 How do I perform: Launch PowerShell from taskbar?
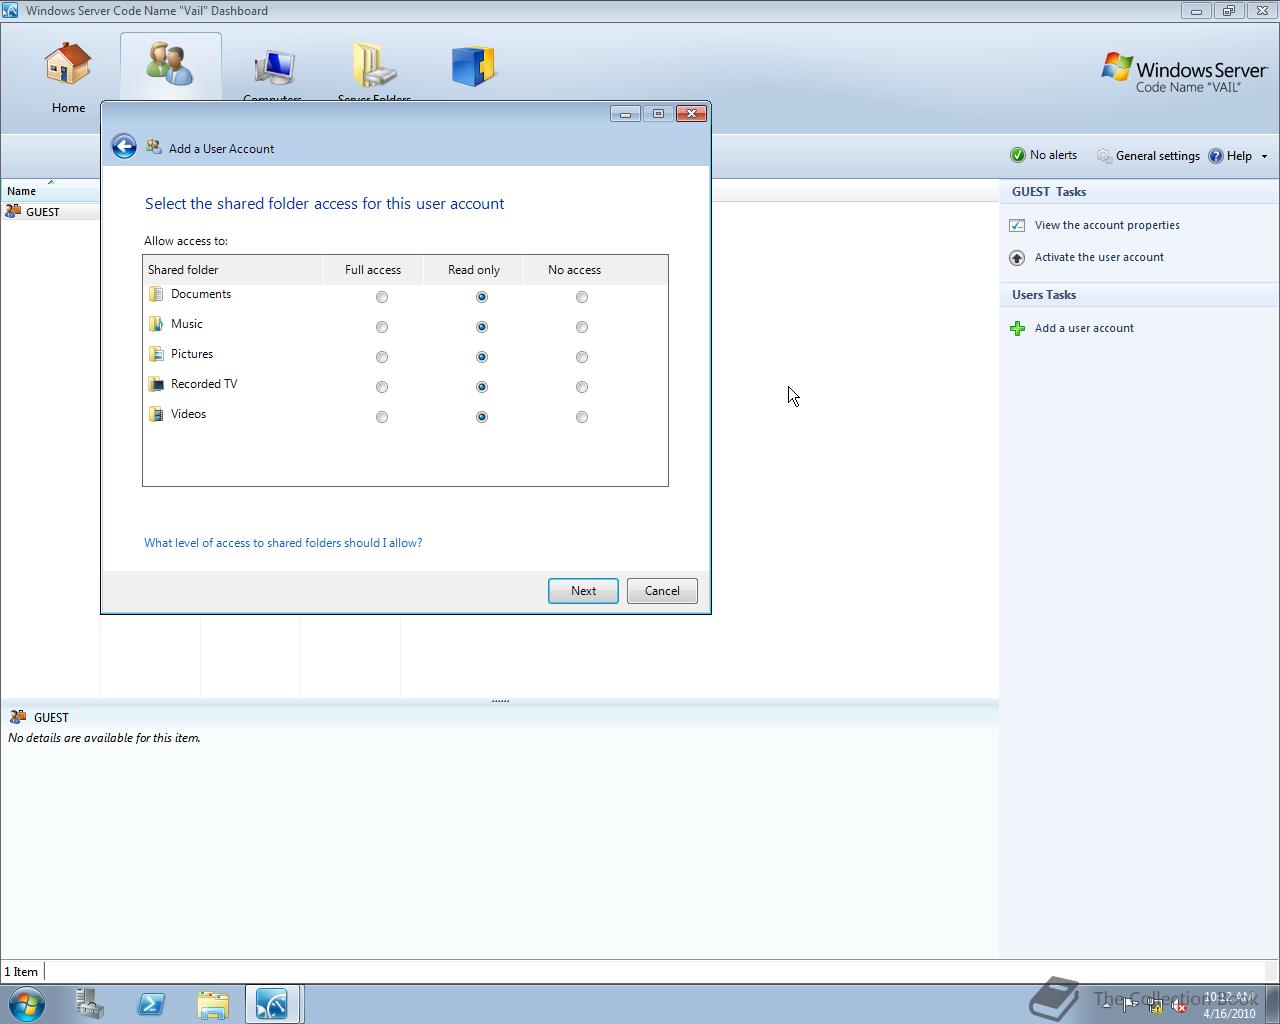151,1004
